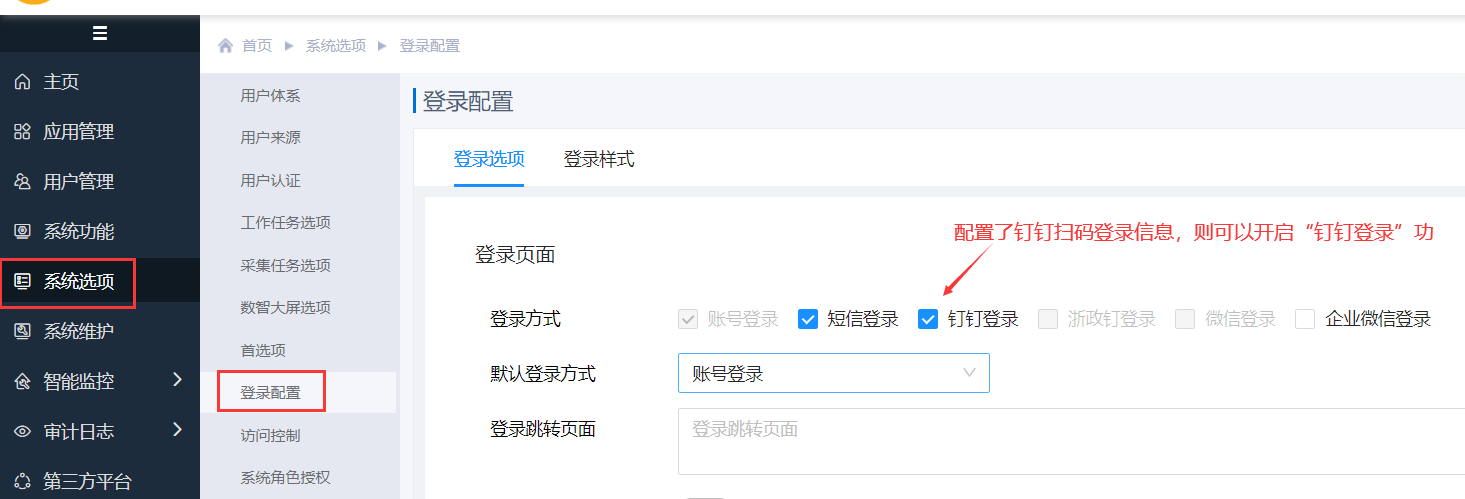The image size is (1465, 499).
Task: Click the 系统维护 icon in sidebar
Action: click(22, 331)
